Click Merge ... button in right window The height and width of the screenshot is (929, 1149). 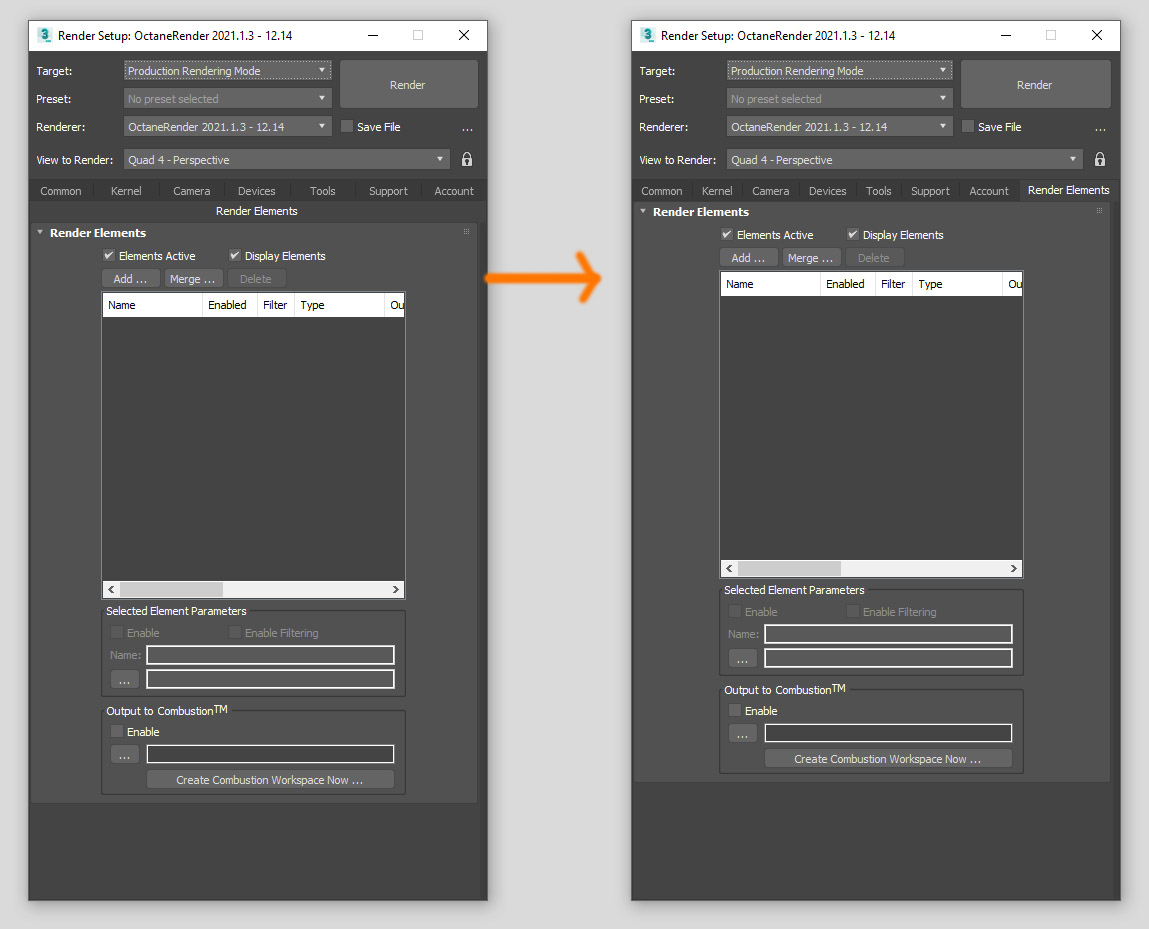[x=810, y=257]
